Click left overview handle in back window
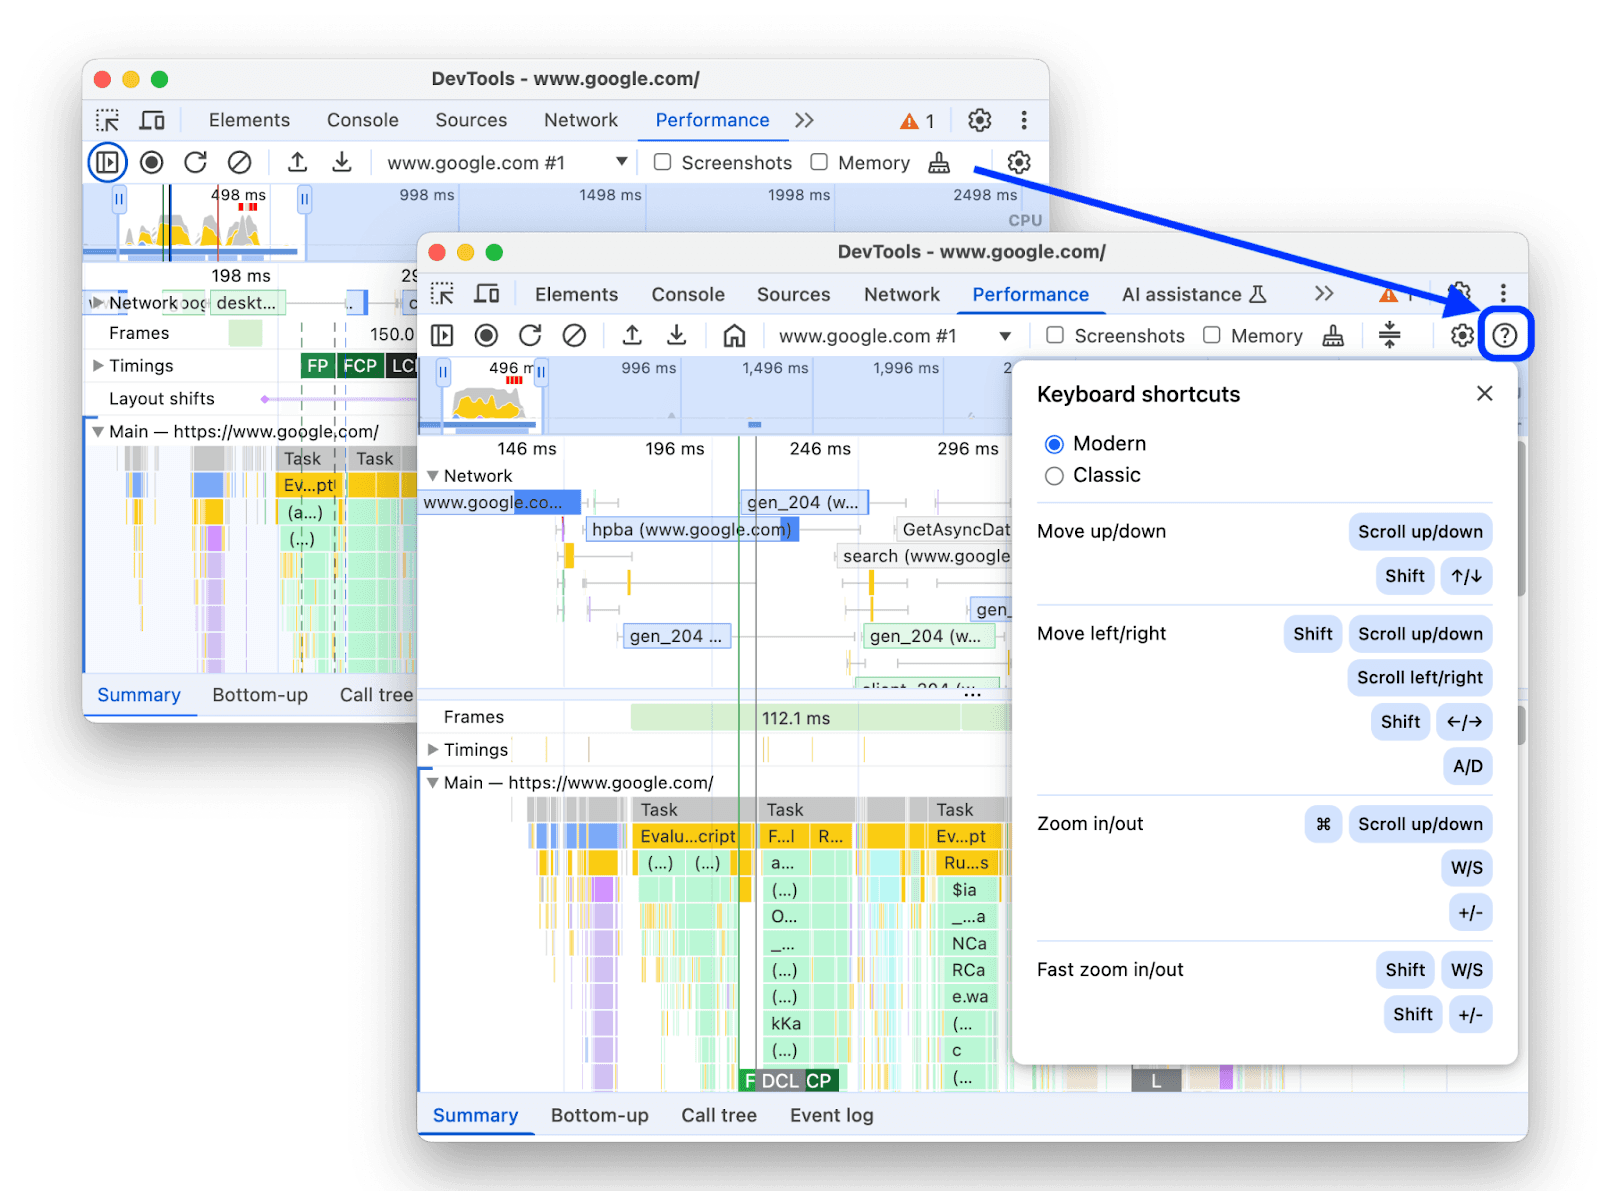 [119, 199]
